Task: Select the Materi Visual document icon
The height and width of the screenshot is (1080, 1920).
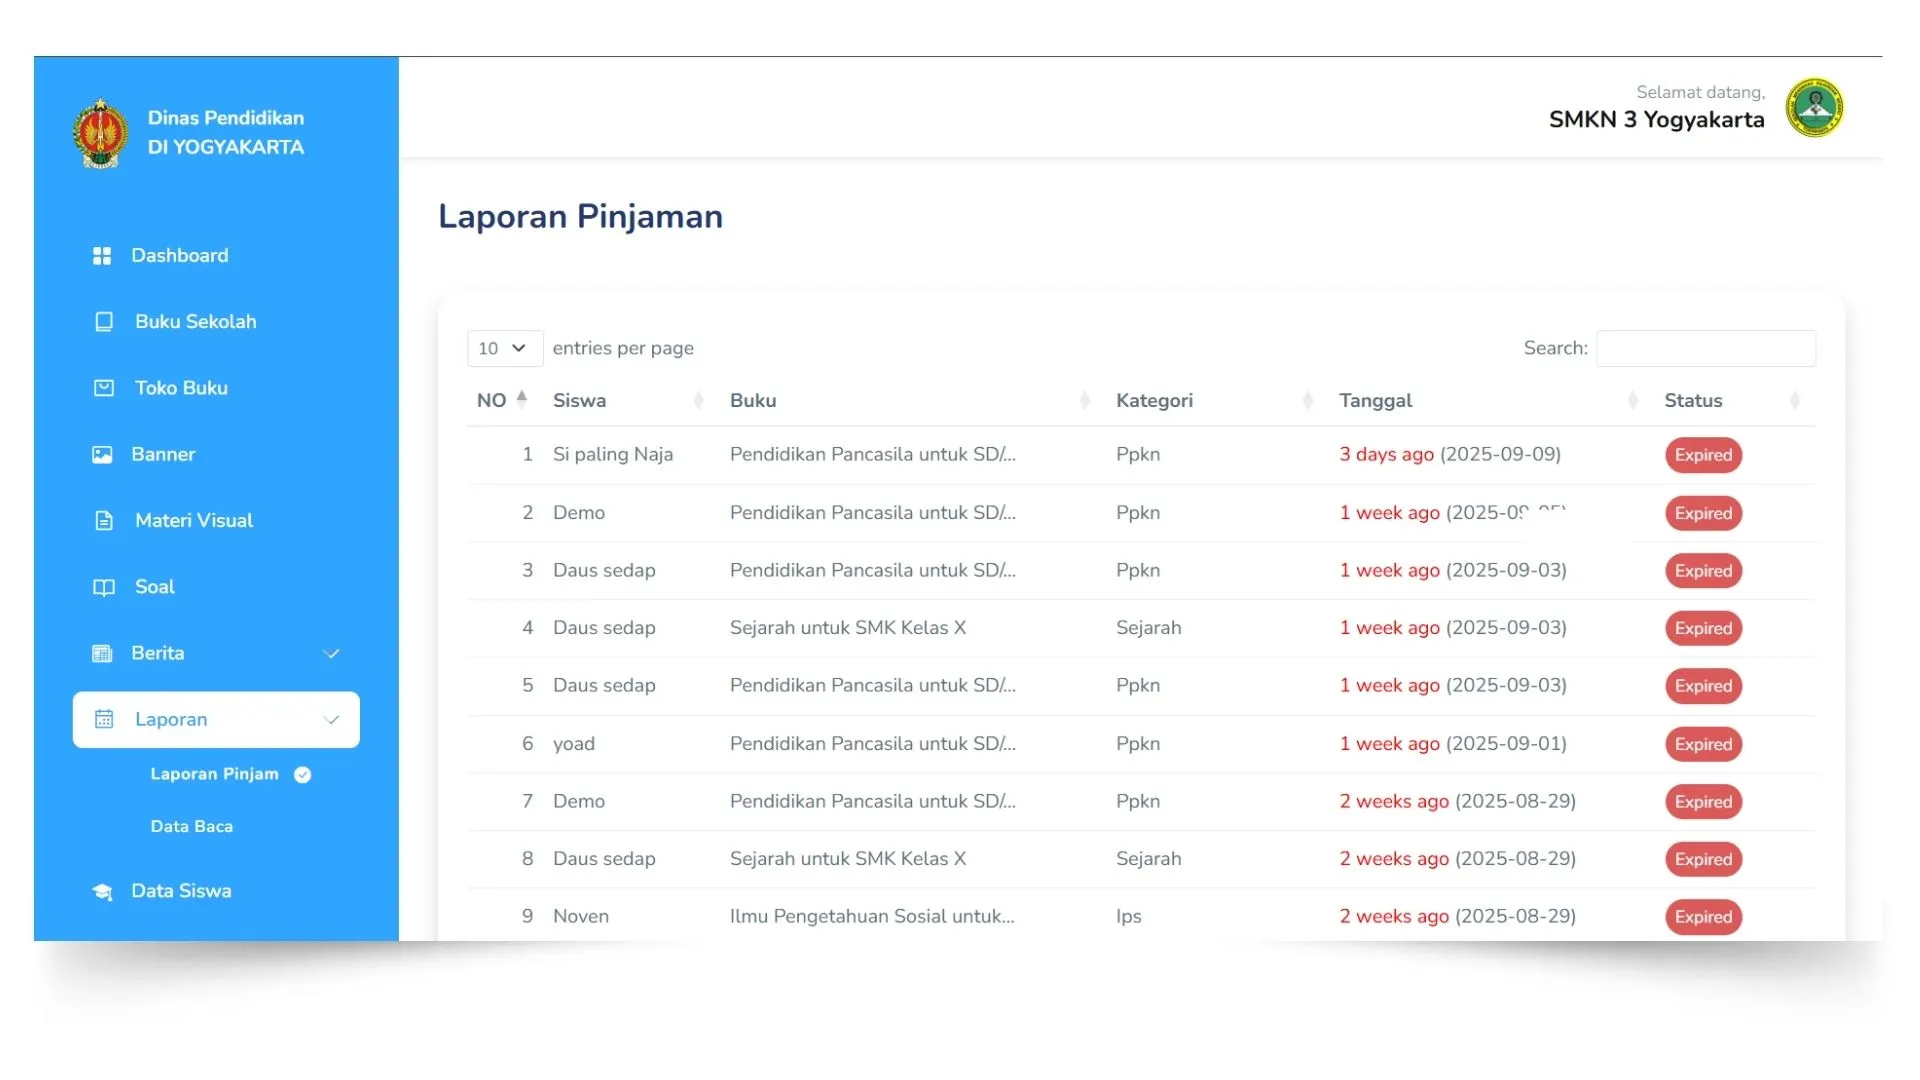Action: (104, 520)
